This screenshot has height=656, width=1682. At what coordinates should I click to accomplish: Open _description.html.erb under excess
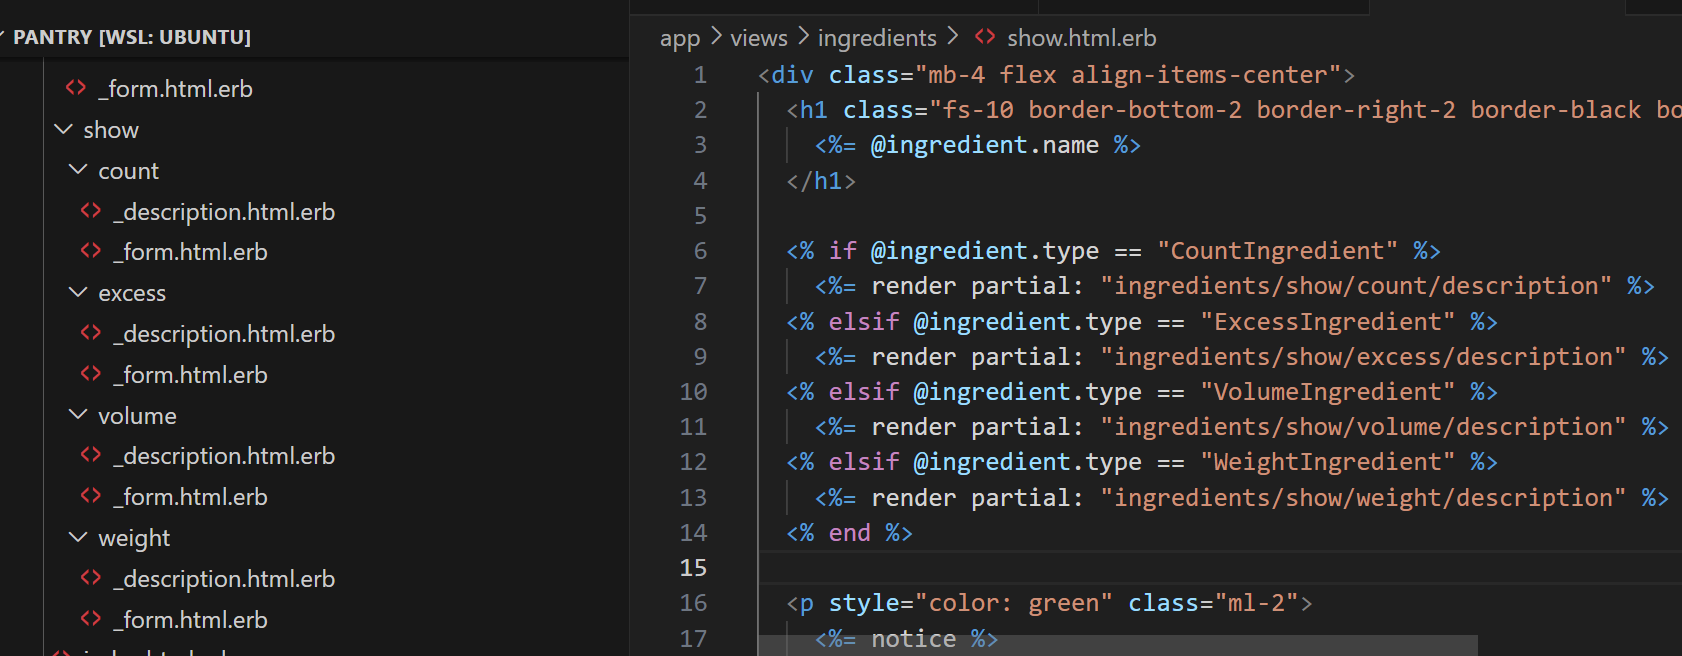point(224,334)
